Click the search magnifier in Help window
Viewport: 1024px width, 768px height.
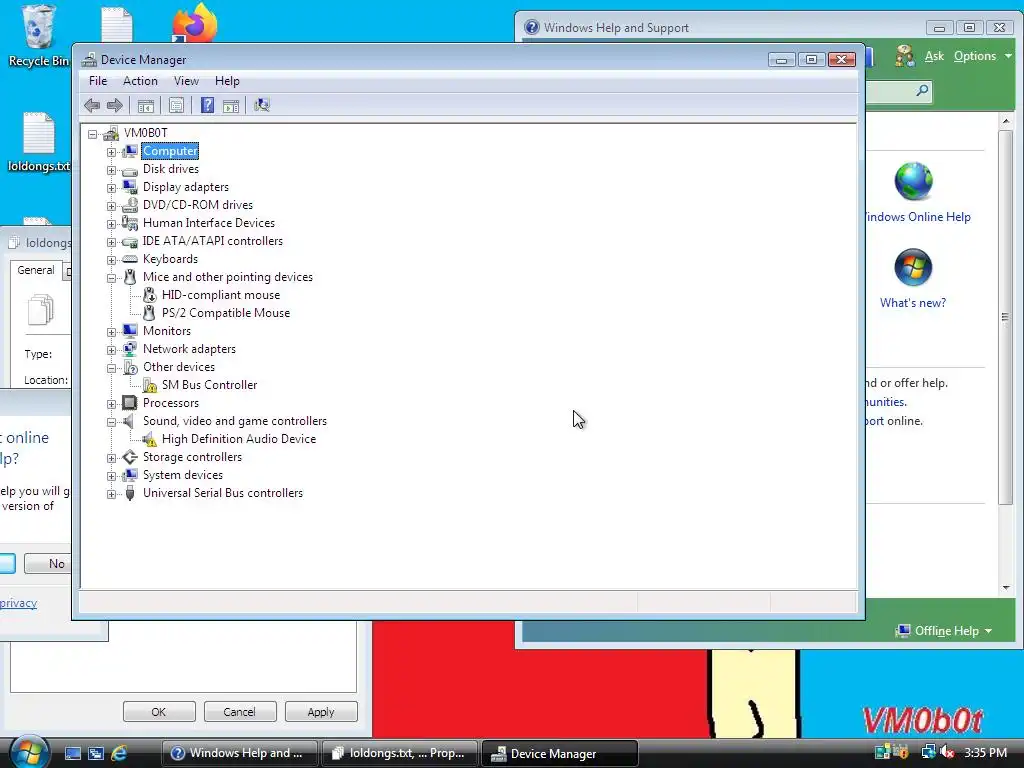point(922,91)
